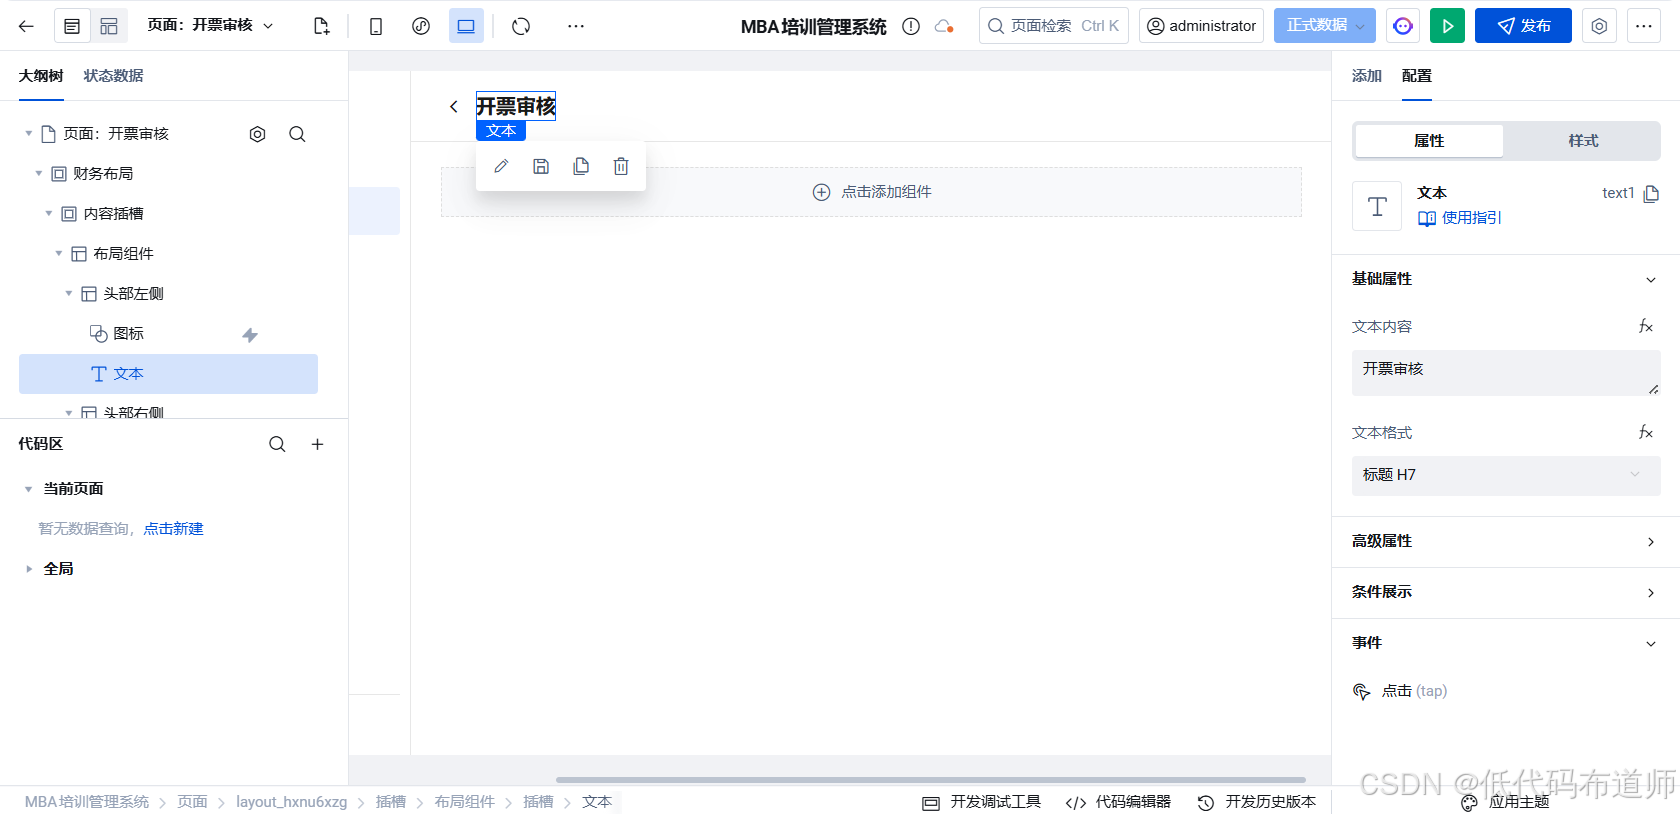The image size is (1680, 814).
Task: Switch to the 添加 tab
Action: pos(1367,76)
